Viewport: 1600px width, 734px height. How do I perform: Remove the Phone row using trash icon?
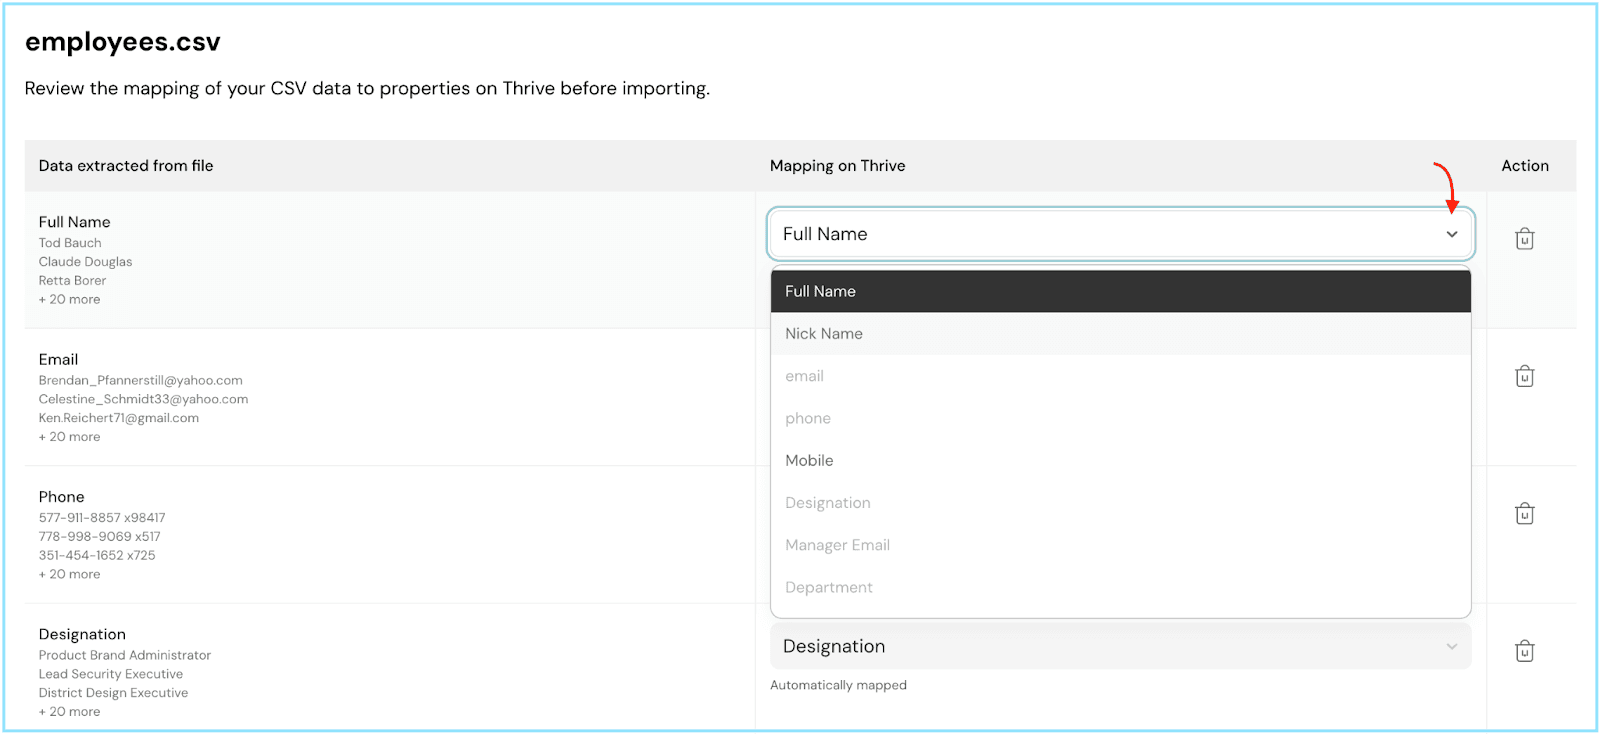(x=1524, y=514)
